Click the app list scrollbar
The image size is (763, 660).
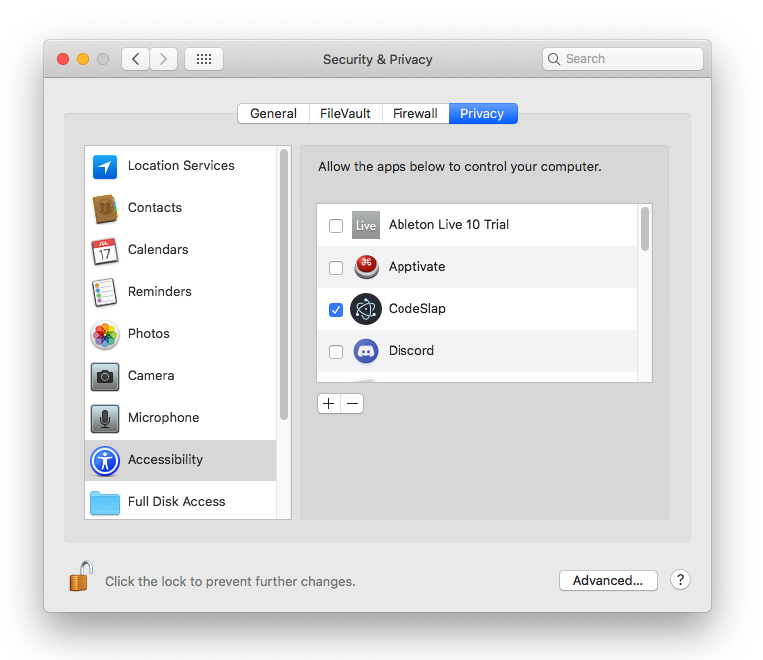(x=645, y=229)
